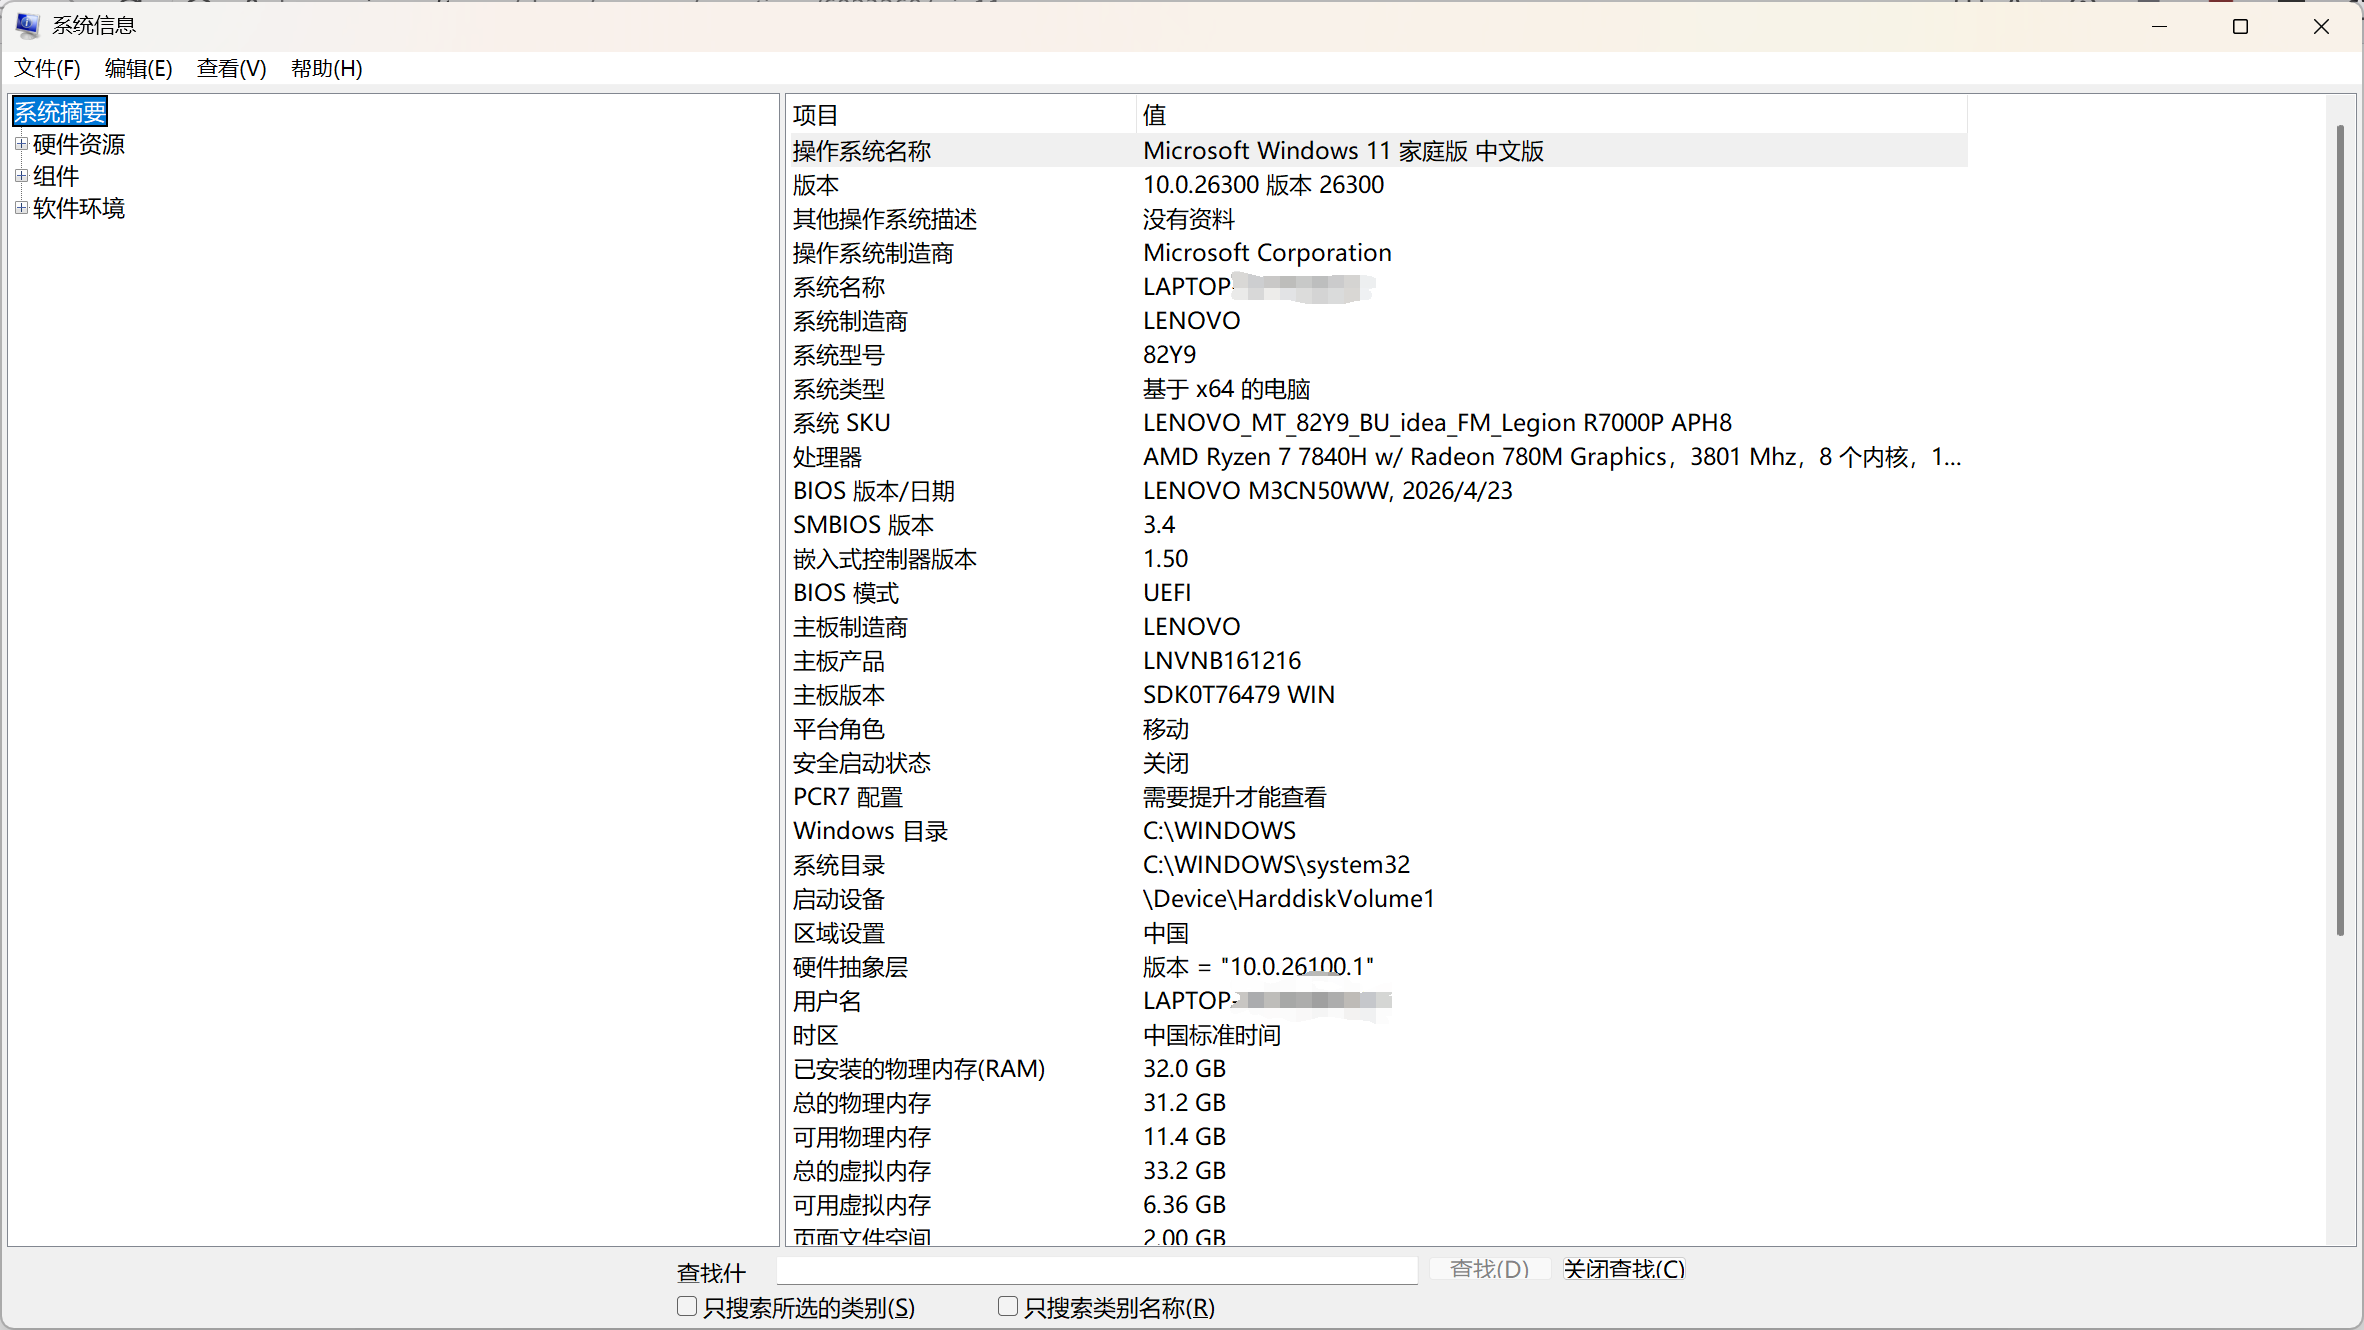Screen dimensions: 2364x1330
Task: Select the 处理器 row in the list
Action: point(1377,457)
